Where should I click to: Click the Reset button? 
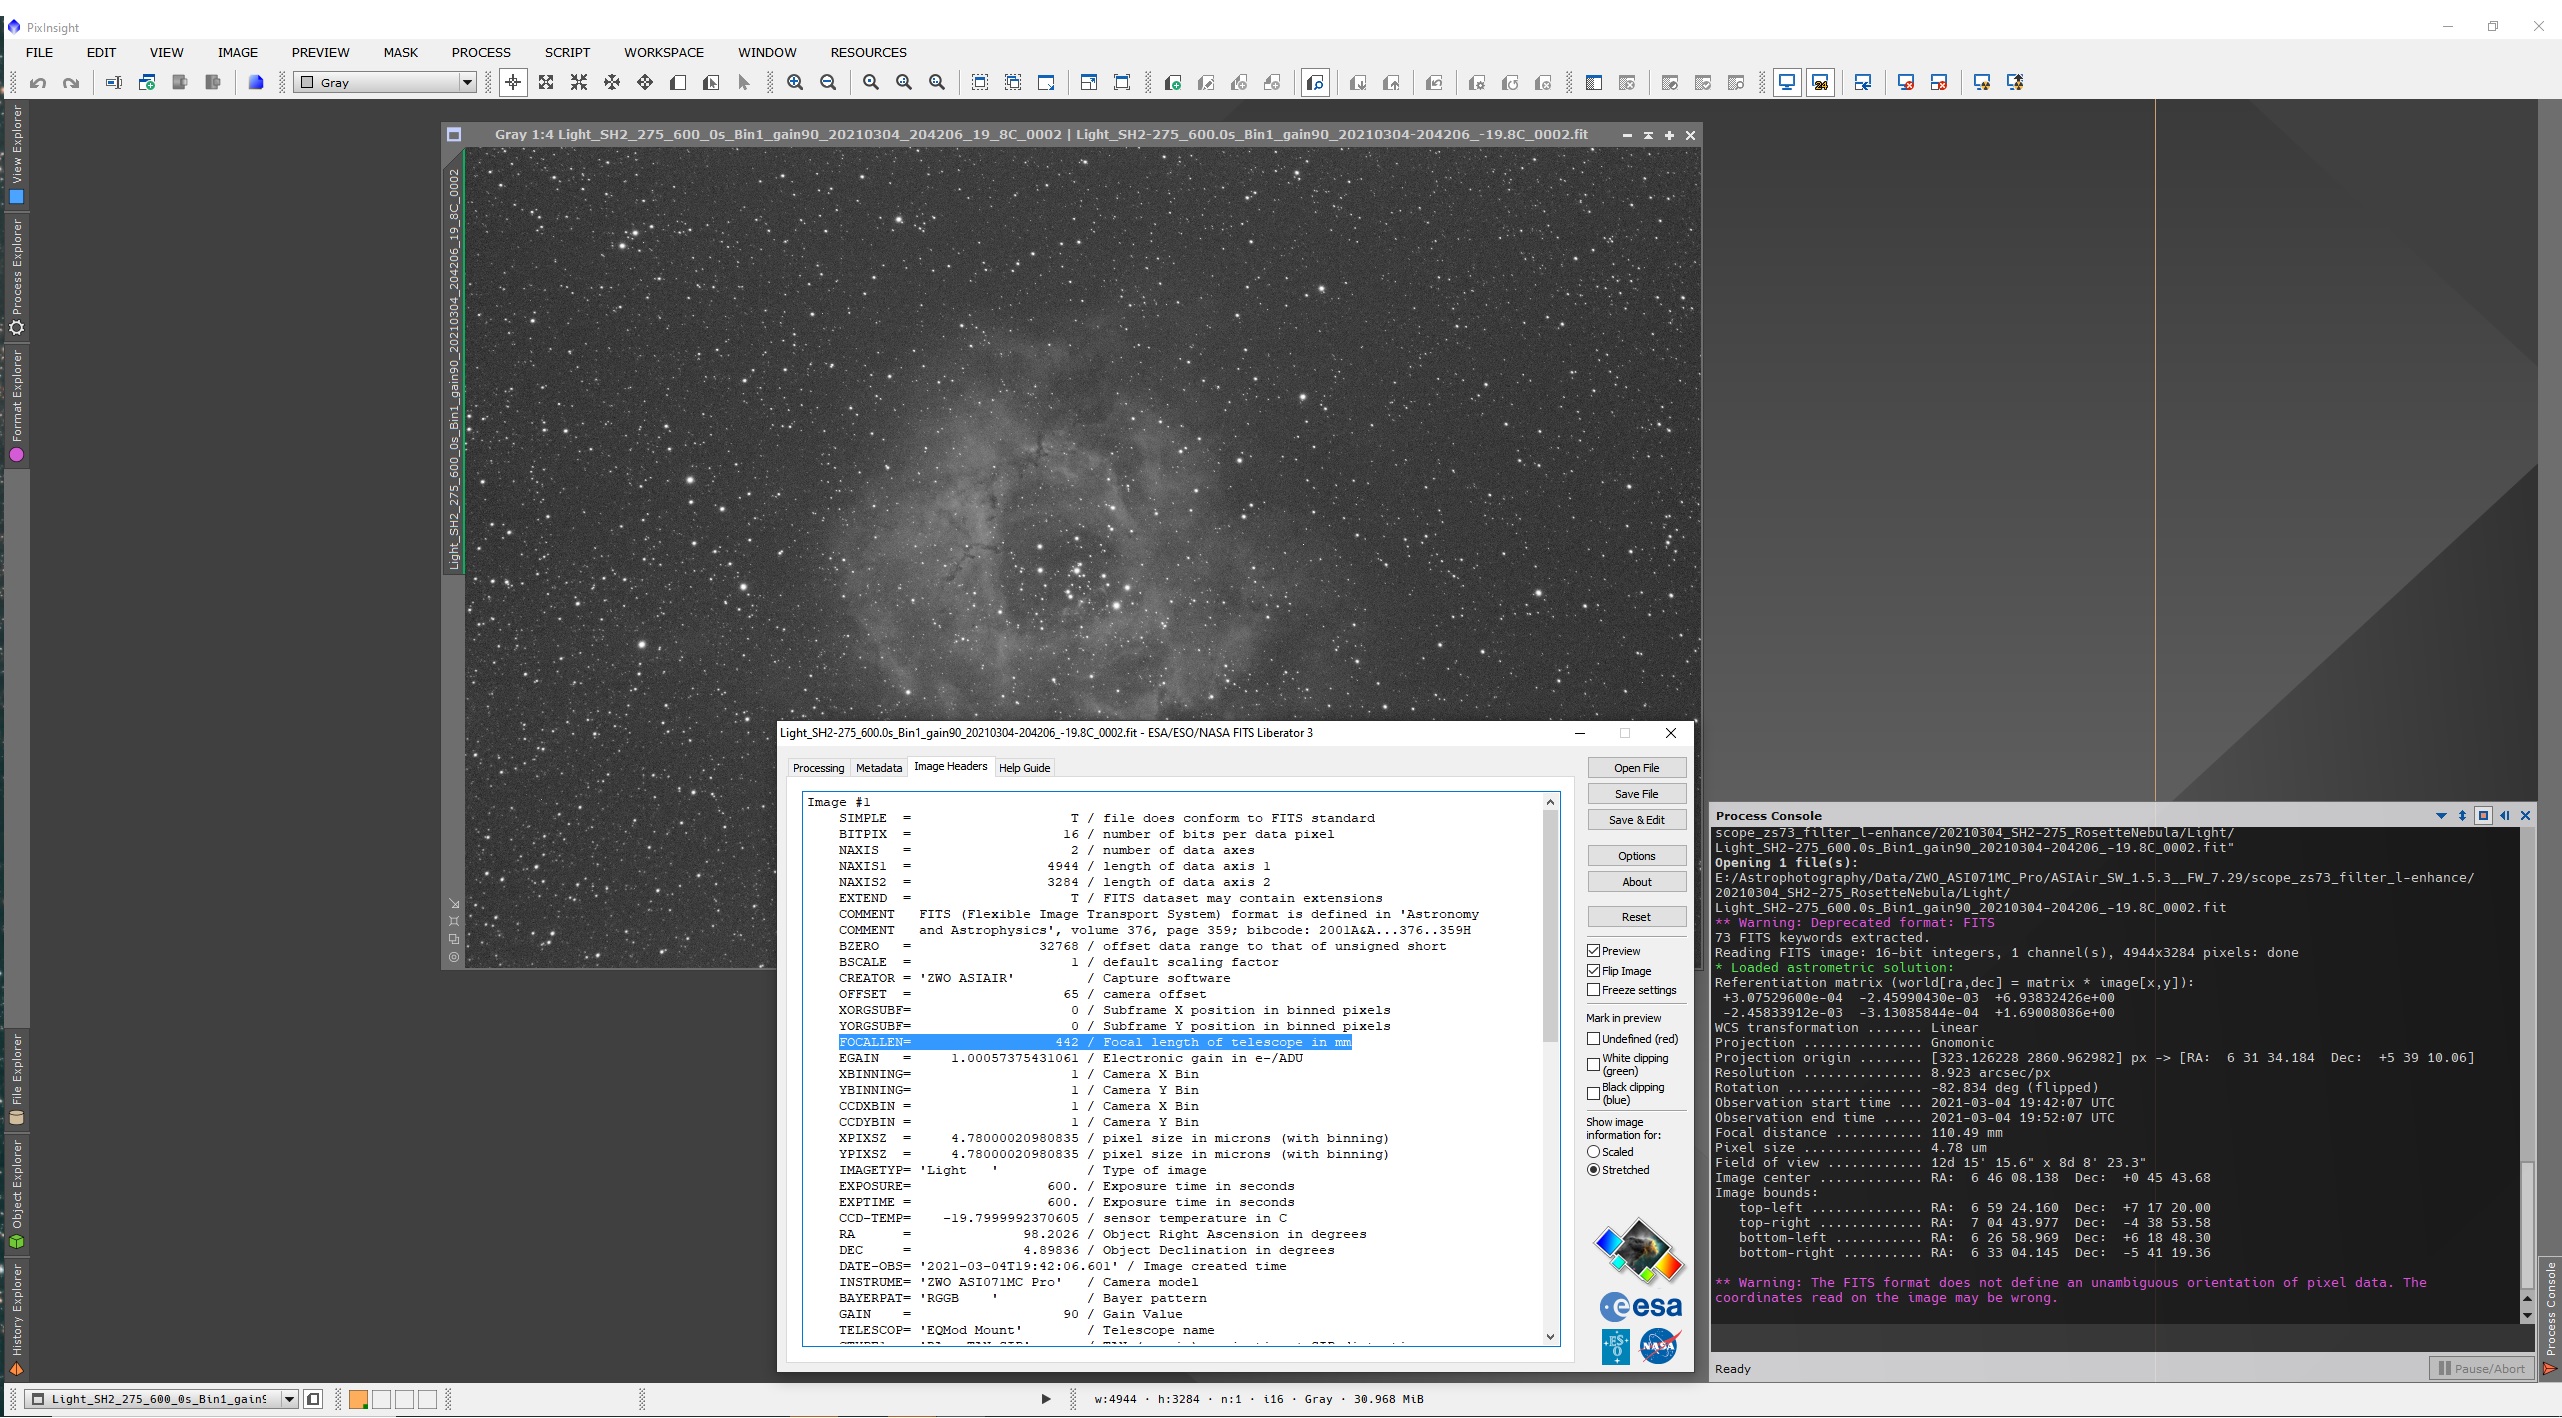pos(1637,917)
